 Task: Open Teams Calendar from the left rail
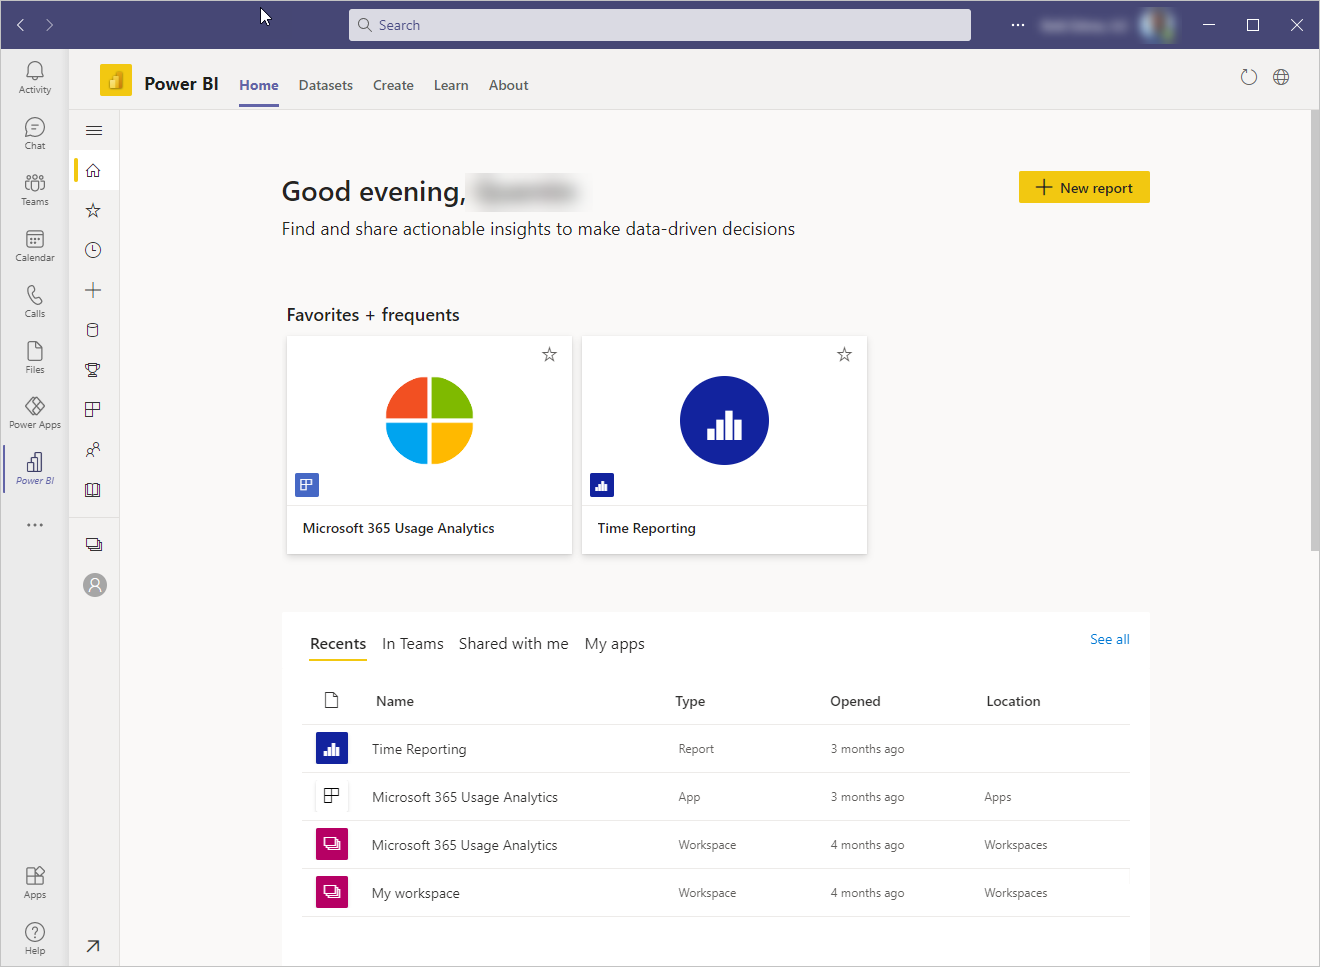pos(34,243)
